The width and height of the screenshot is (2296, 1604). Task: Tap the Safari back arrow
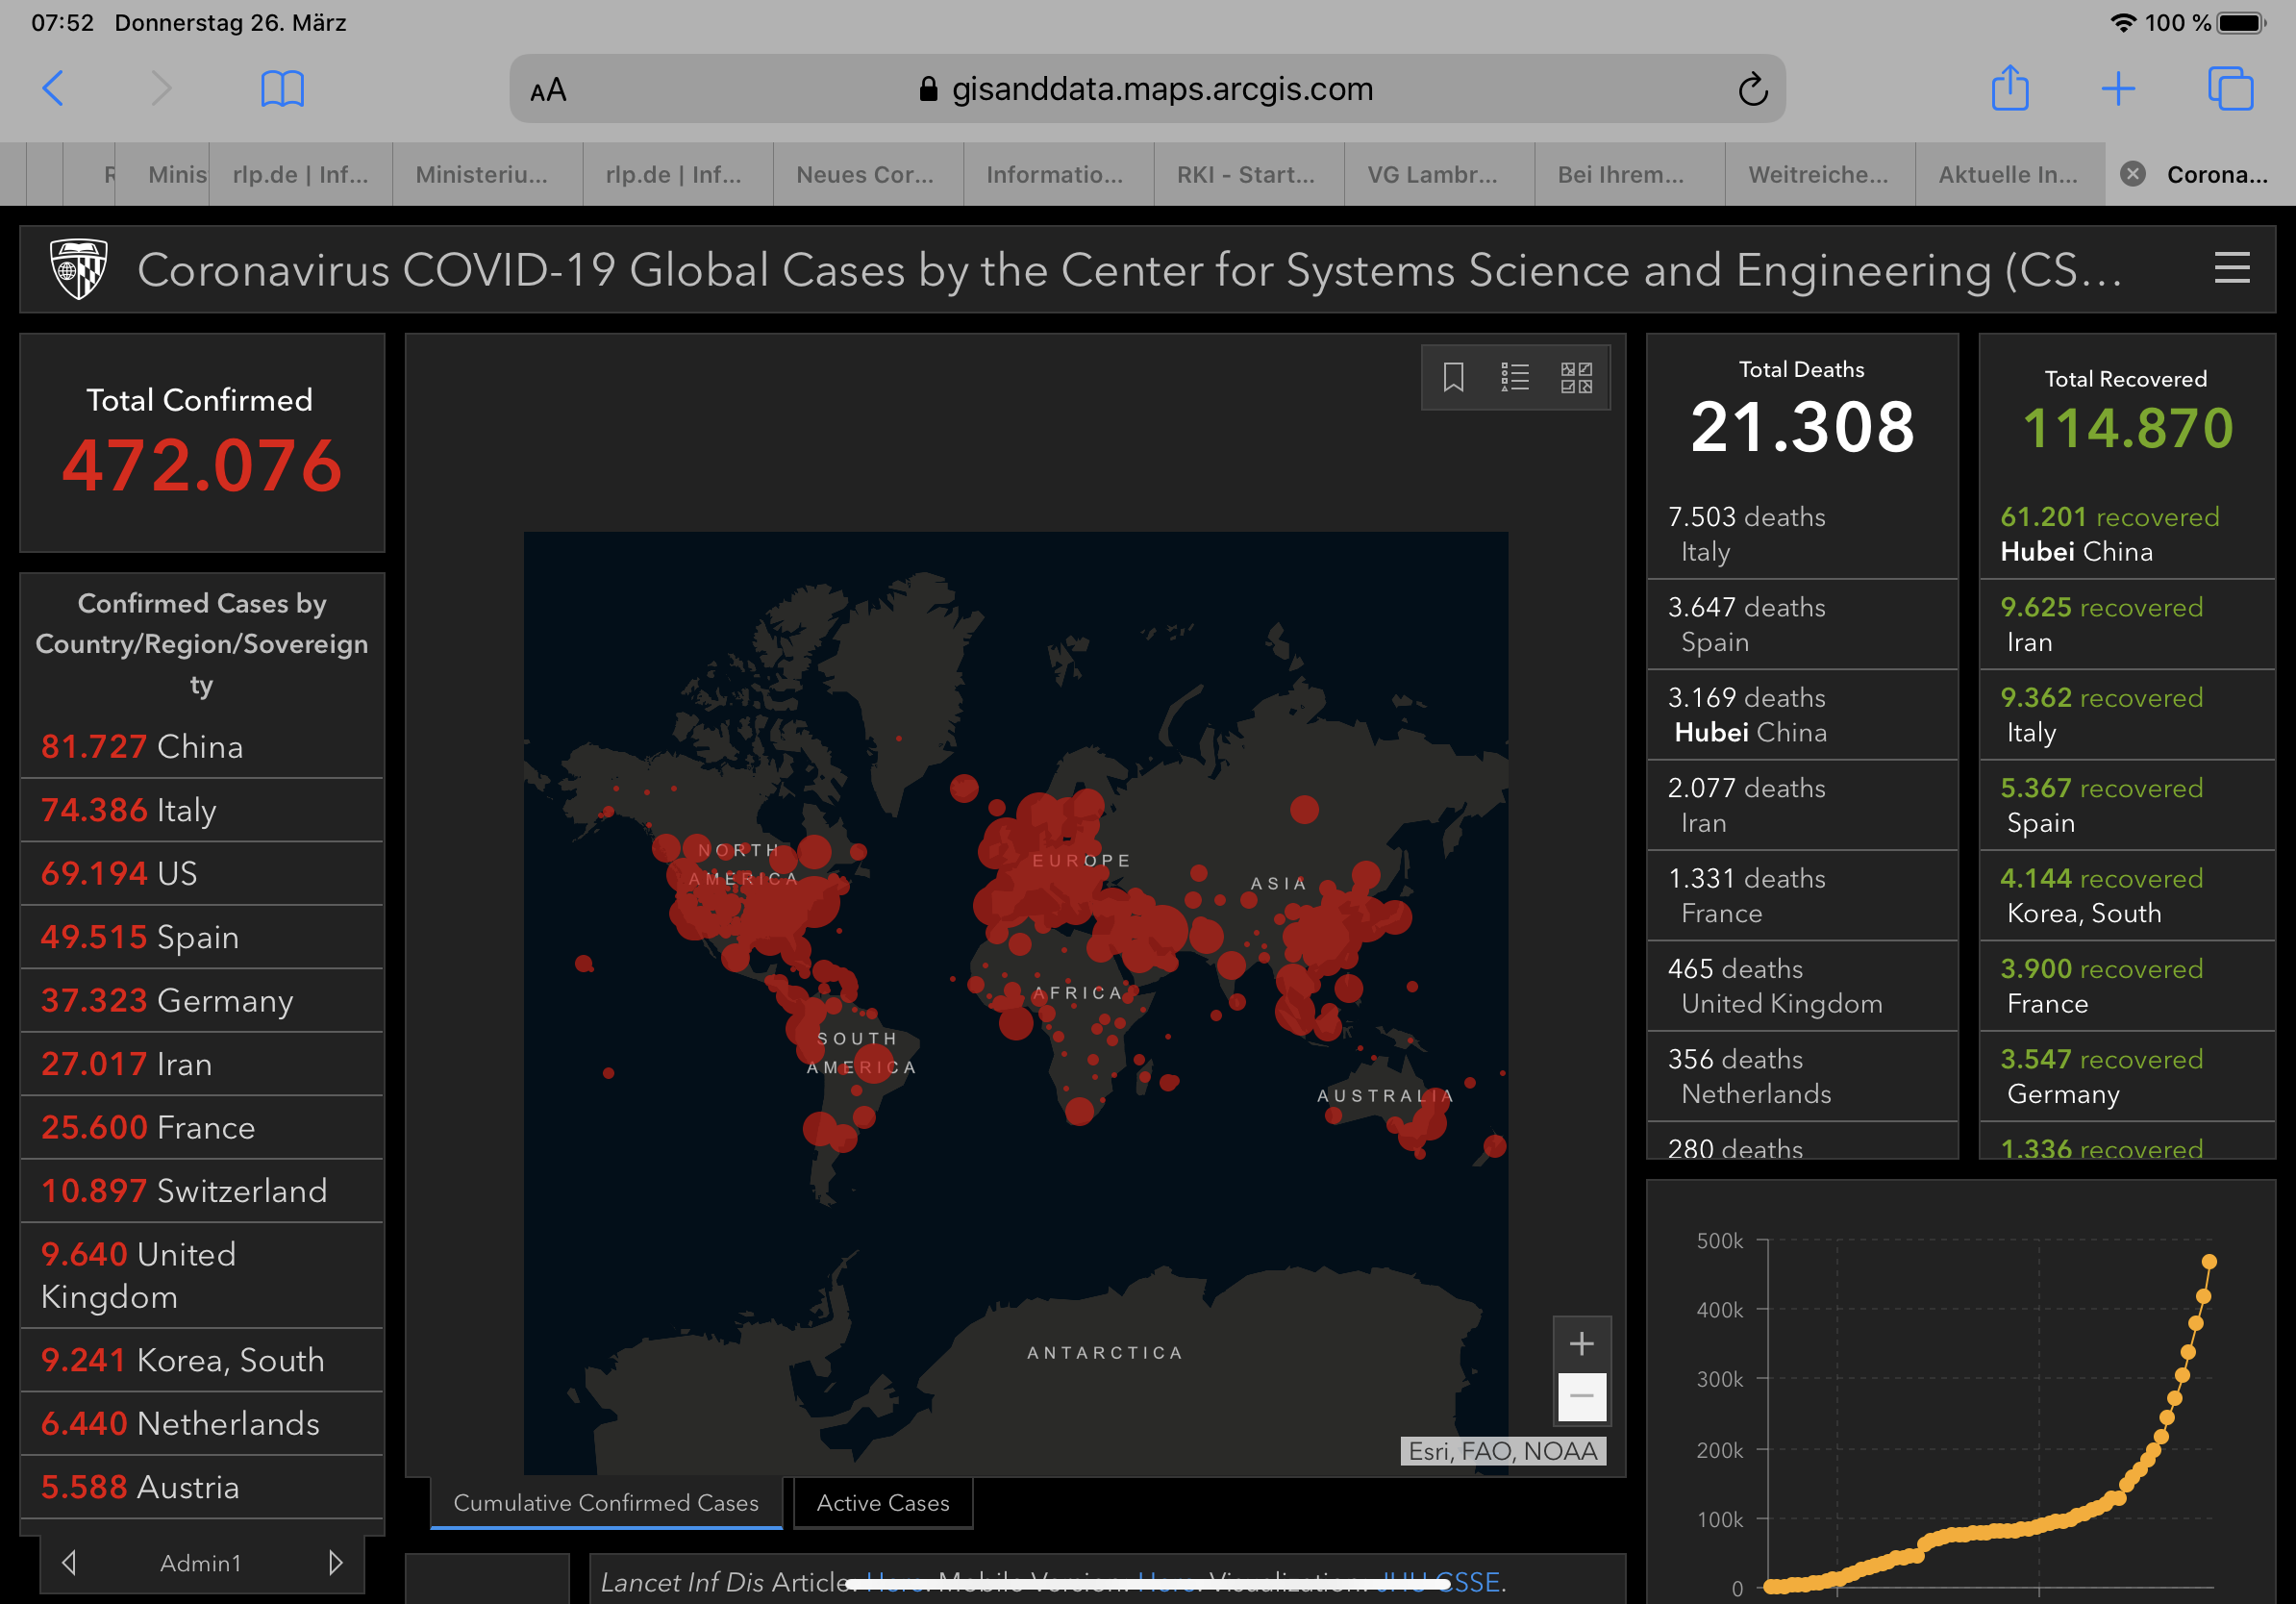pyautogui.click(x=54, y=88)
